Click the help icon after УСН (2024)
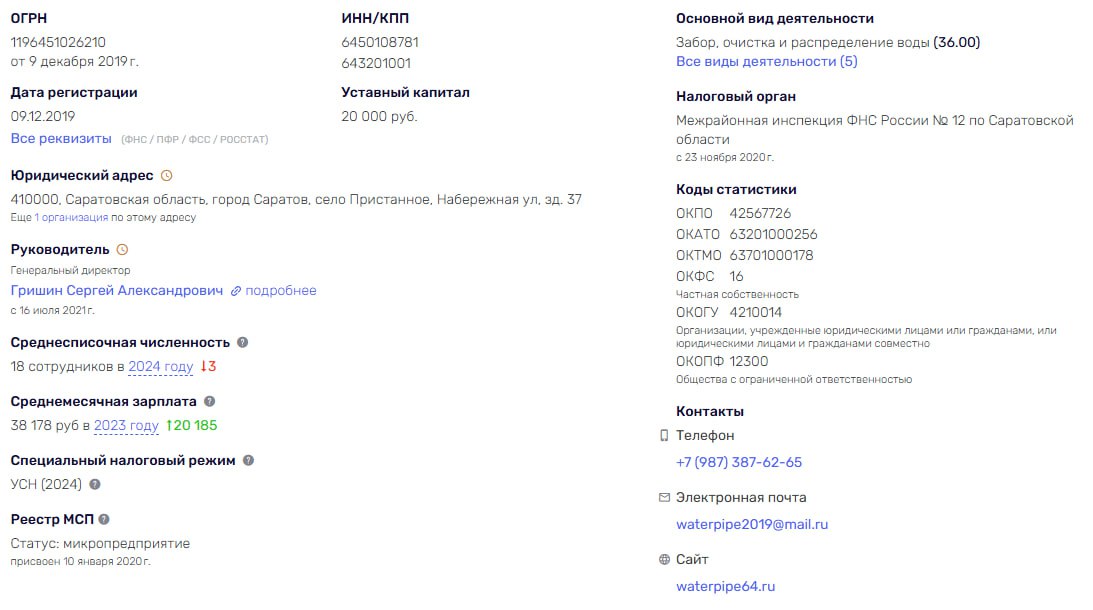 (95, 484)
